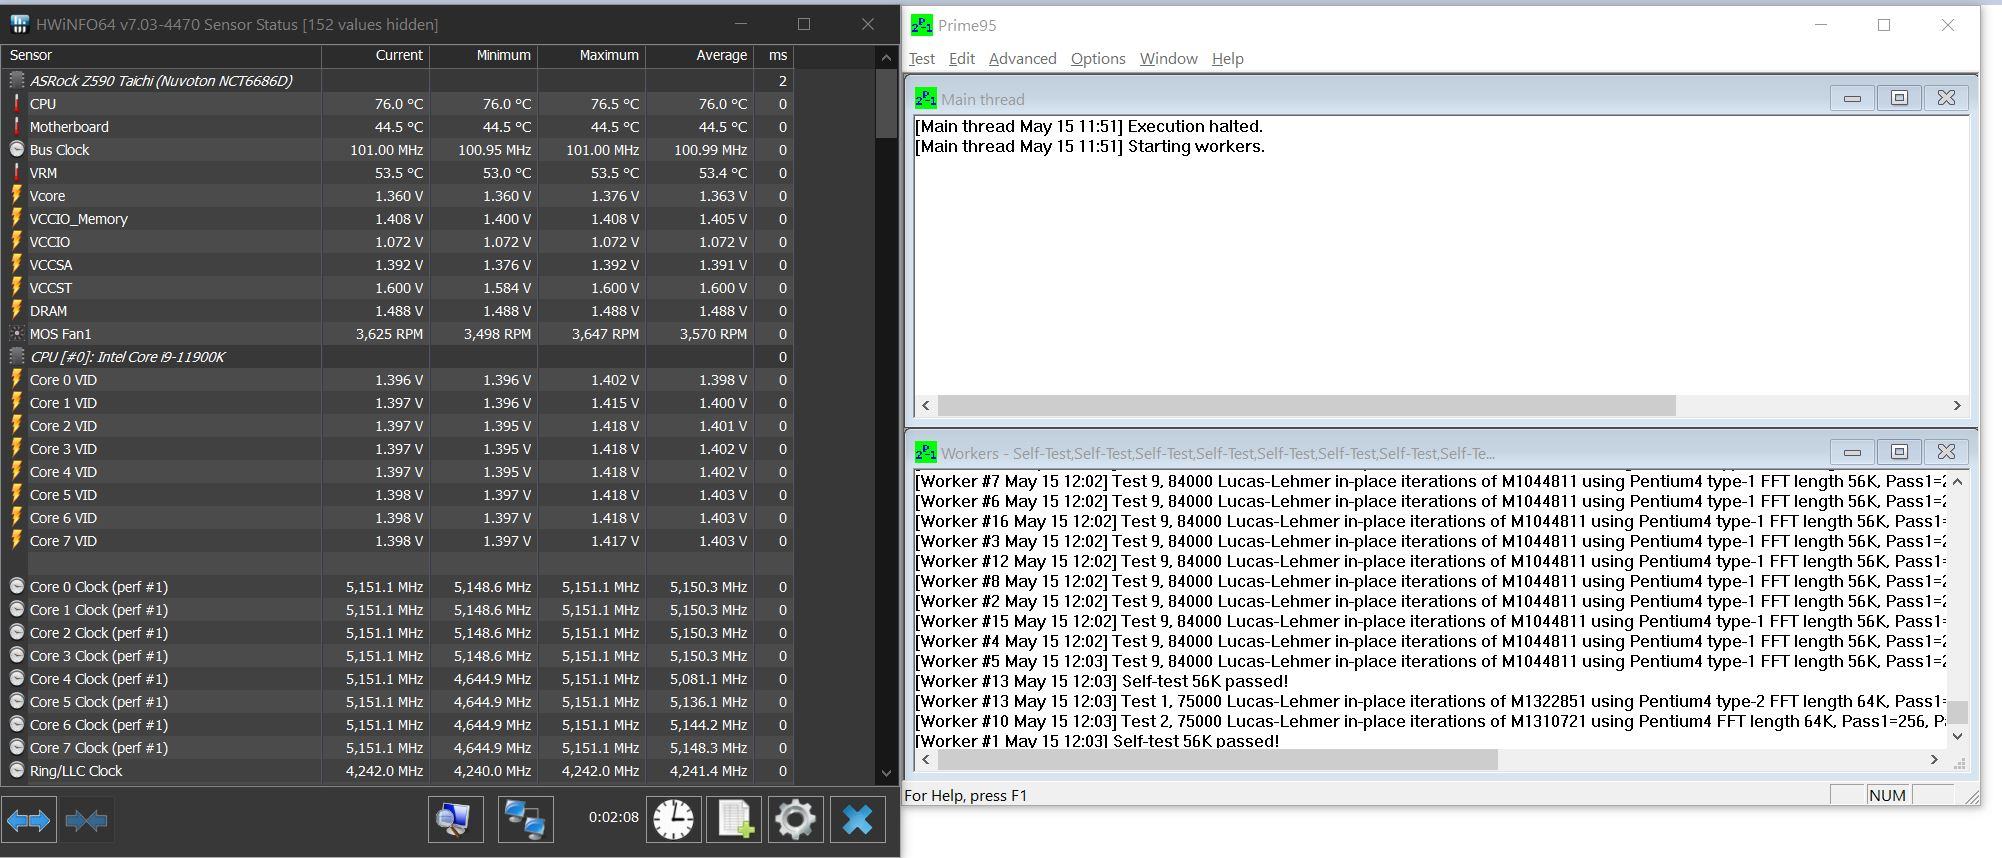Click the ASRock Z590 Taichi chip icon
This screenshot has width=2002, height=858.
(17, 80)
